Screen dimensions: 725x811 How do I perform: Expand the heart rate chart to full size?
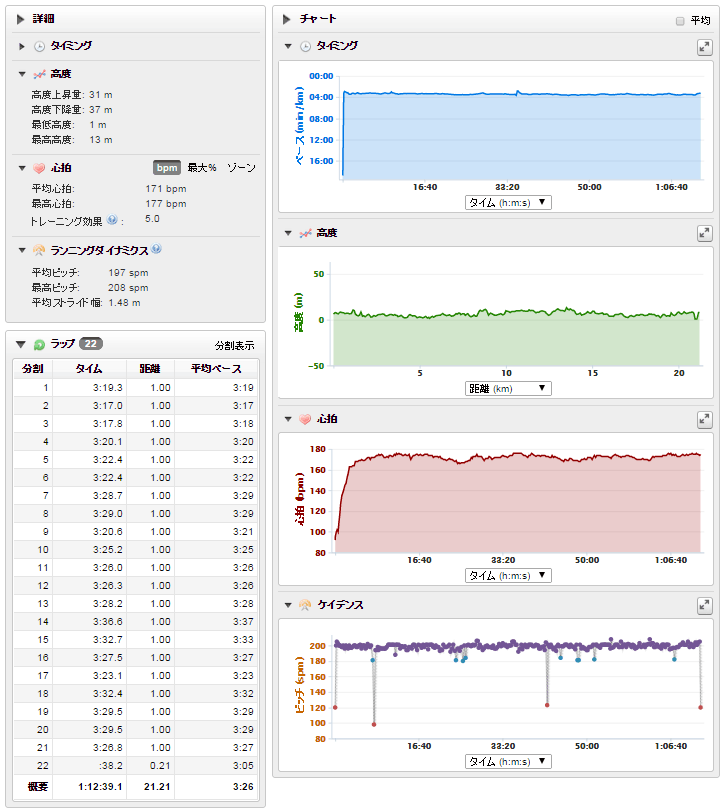pos(704,419)
